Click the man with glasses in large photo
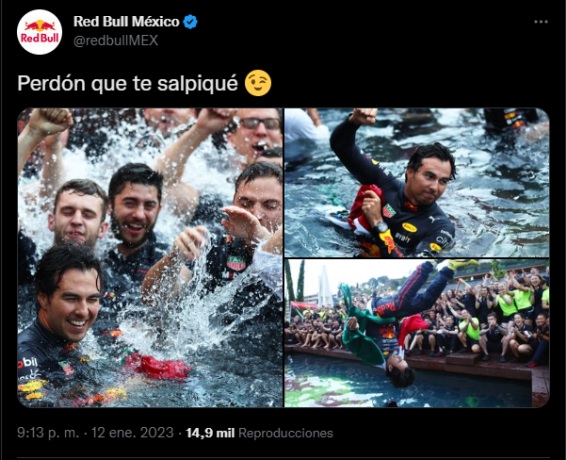Screen dimensions: 566x460 click(x=256, y=132)
